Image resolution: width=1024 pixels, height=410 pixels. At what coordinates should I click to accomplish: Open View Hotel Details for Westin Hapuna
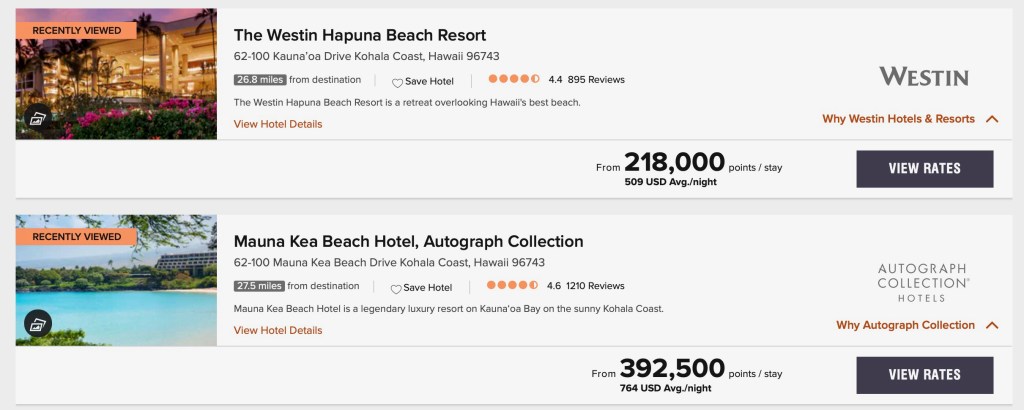pyautogui.click(x=278, y=124)
